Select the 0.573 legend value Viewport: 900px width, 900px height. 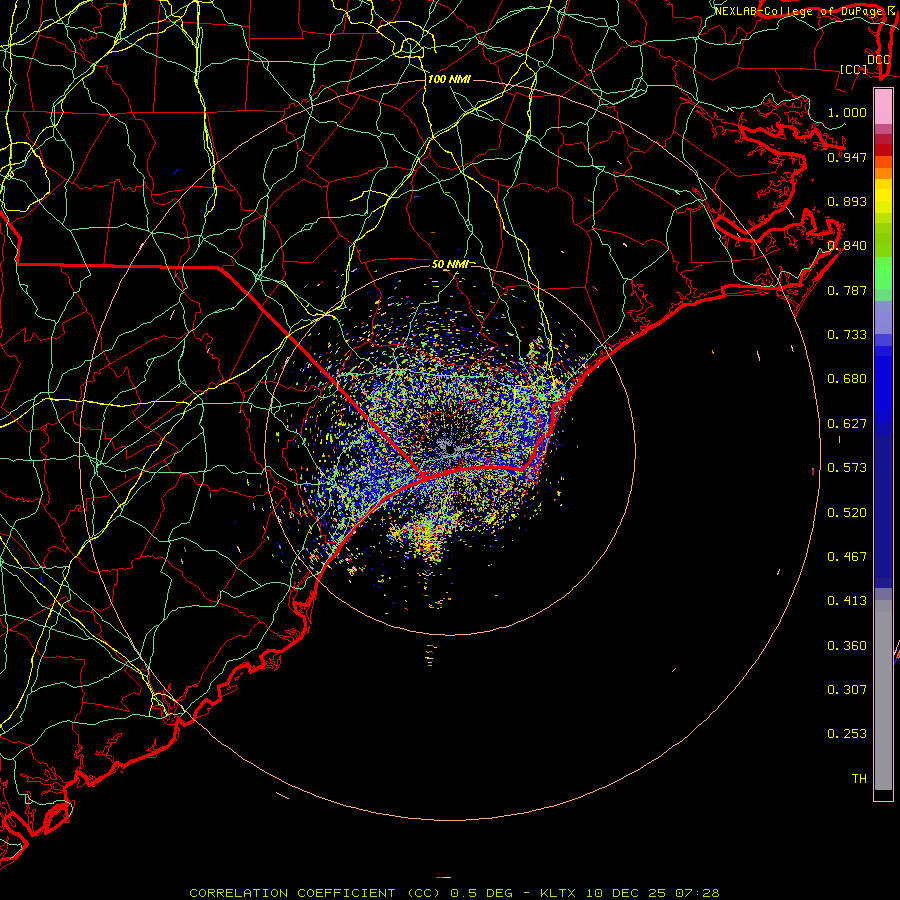click(x=847, y=468)
